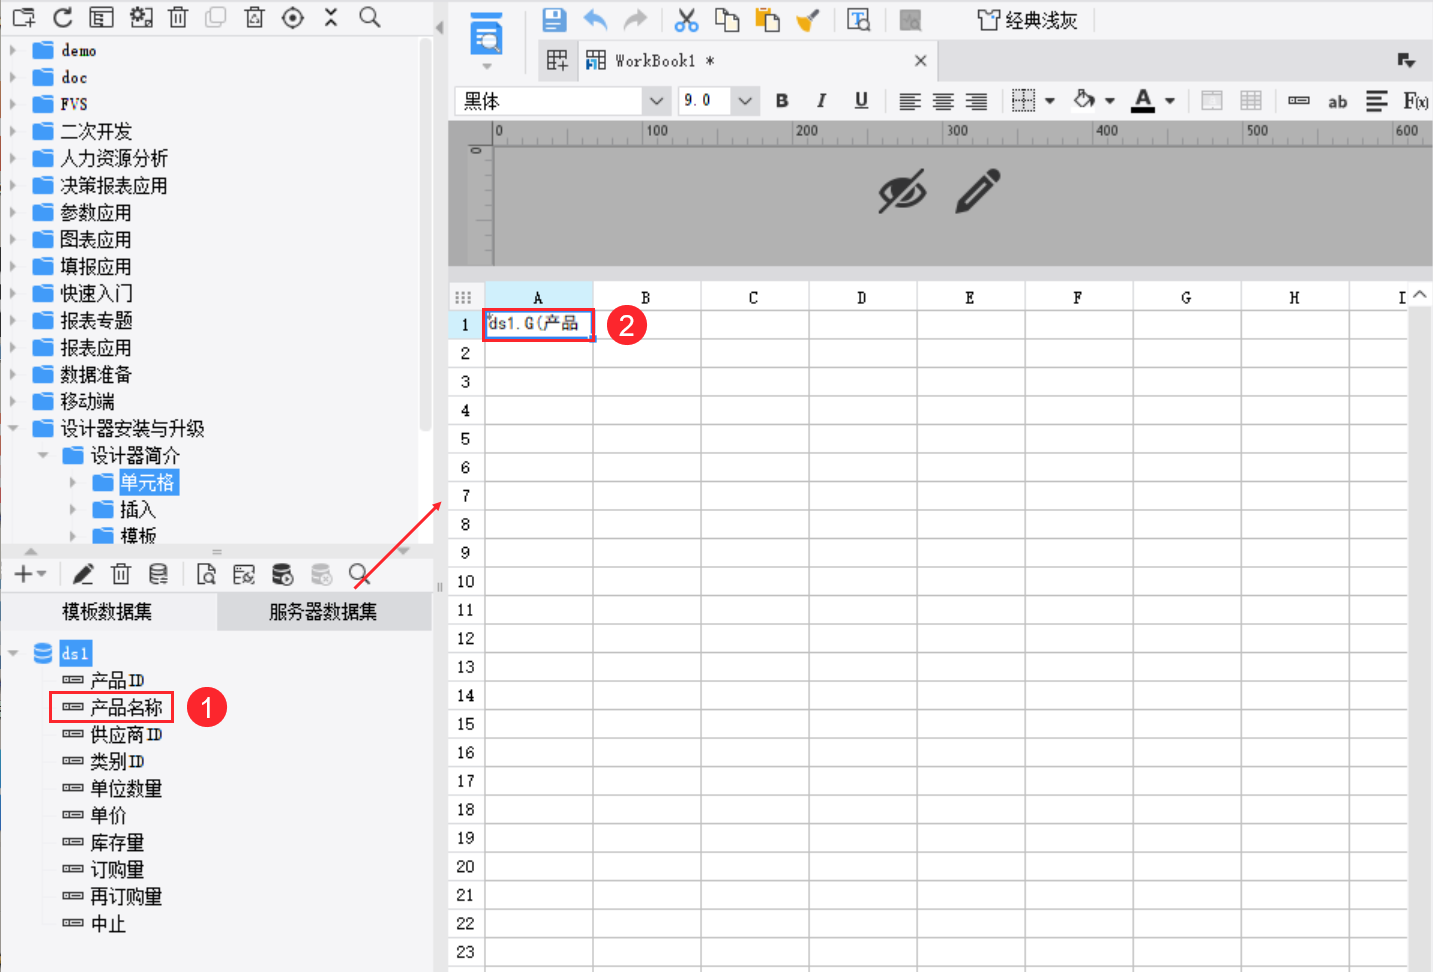Screen dimensions: 1433x972
Task: Toggle italic formatting
Action: pyautogui.click(x=821, y=101)
